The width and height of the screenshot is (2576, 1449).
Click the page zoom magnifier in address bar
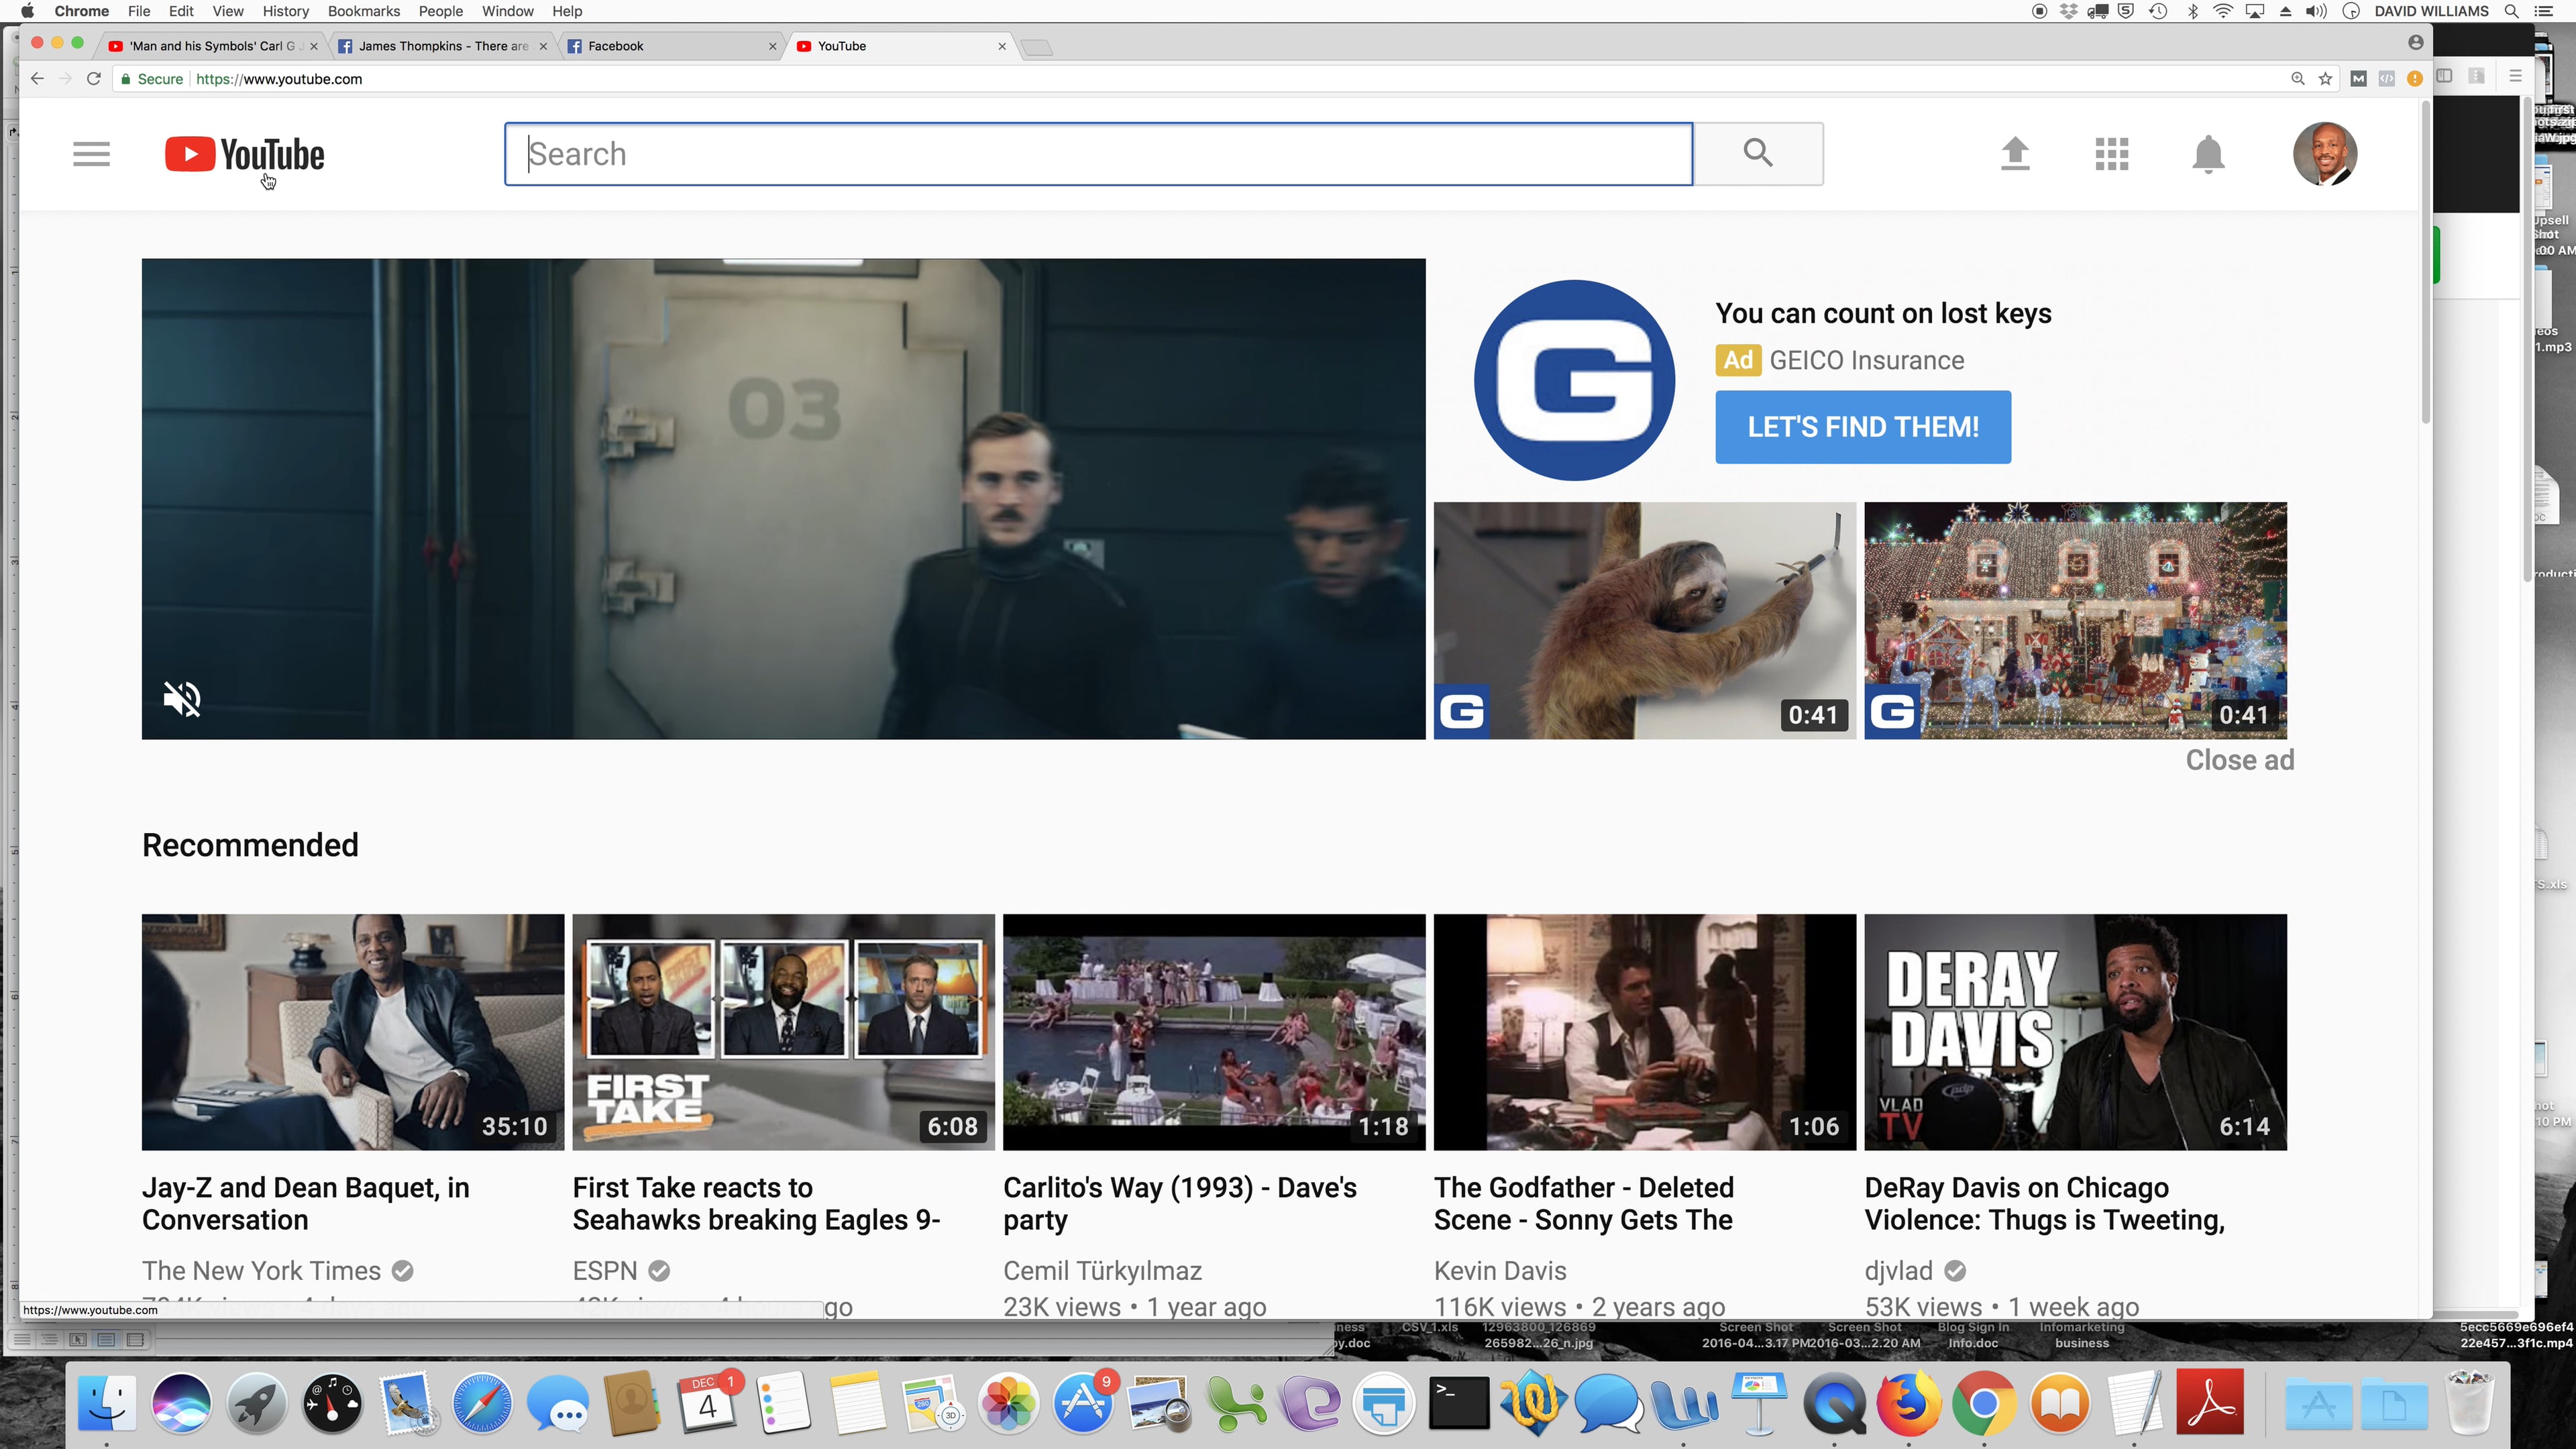(x=2299, y=79)
